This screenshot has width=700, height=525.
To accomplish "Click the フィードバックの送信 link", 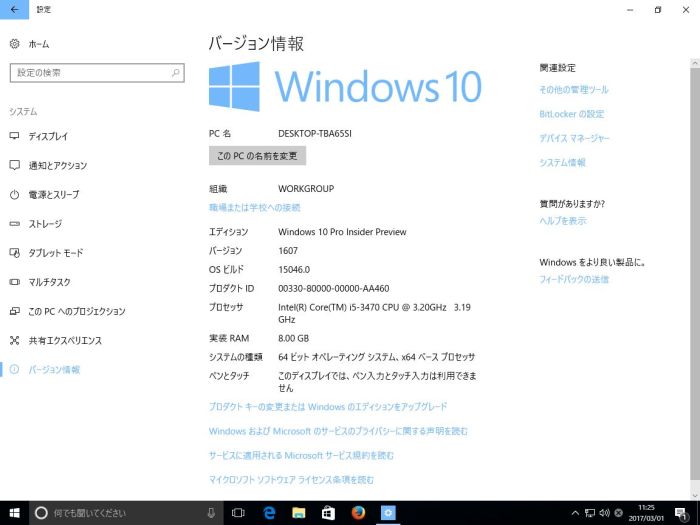I will coord(574,279).
